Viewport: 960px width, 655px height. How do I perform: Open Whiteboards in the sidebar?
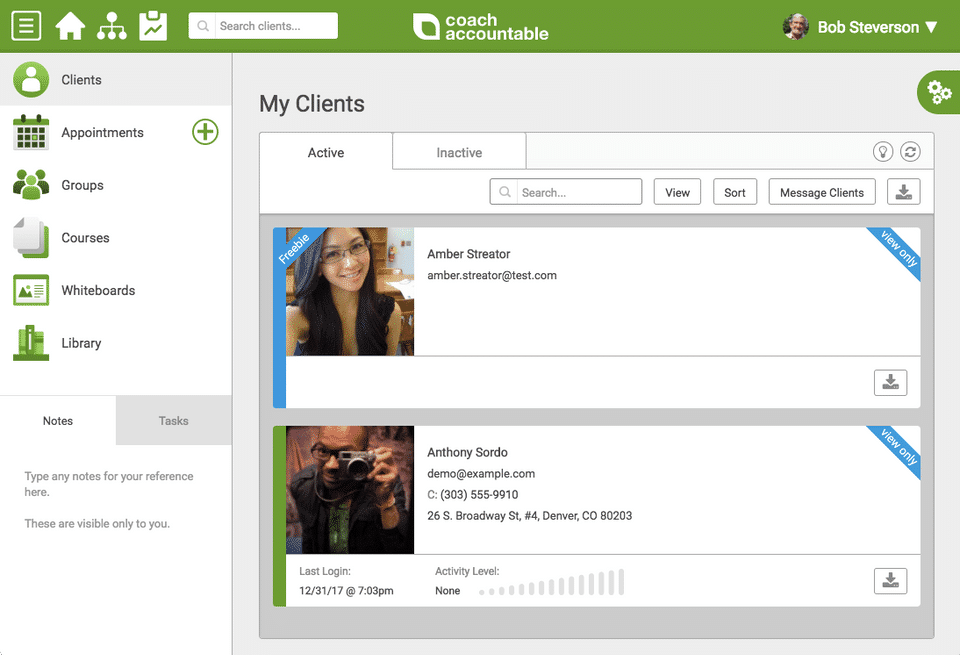pyautogui.click(x=116, y=290)
